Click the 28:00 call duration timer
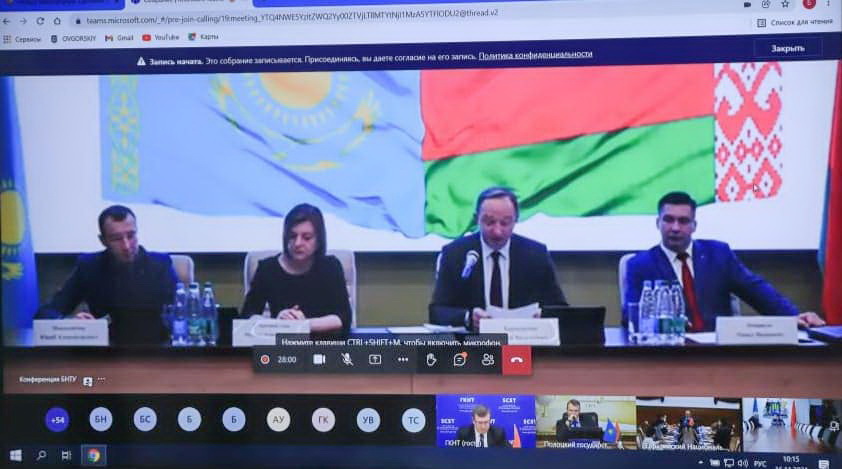This screenshot has height=469, width=842. pyautogui.click(x=287, y=359)
